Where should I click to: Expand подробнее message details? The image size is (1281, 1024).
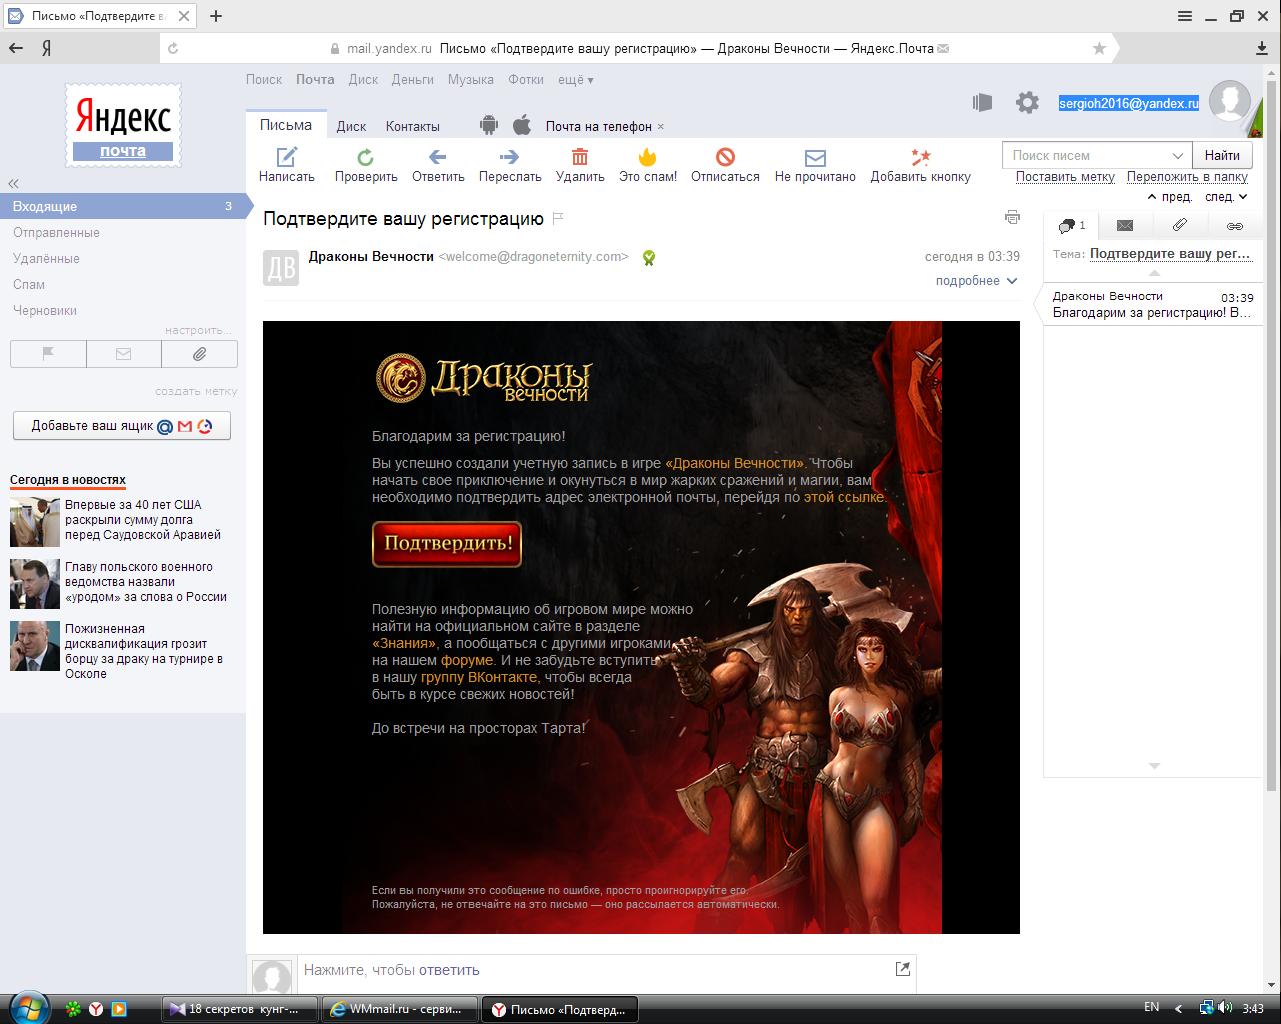tap(976, 281)
